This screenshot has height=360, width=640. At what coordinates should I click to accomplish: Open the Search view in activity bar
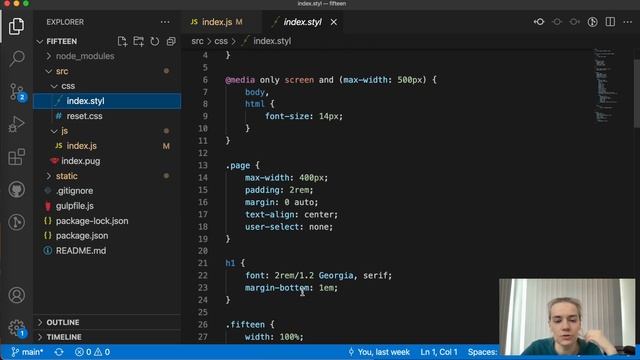[16, 58]
